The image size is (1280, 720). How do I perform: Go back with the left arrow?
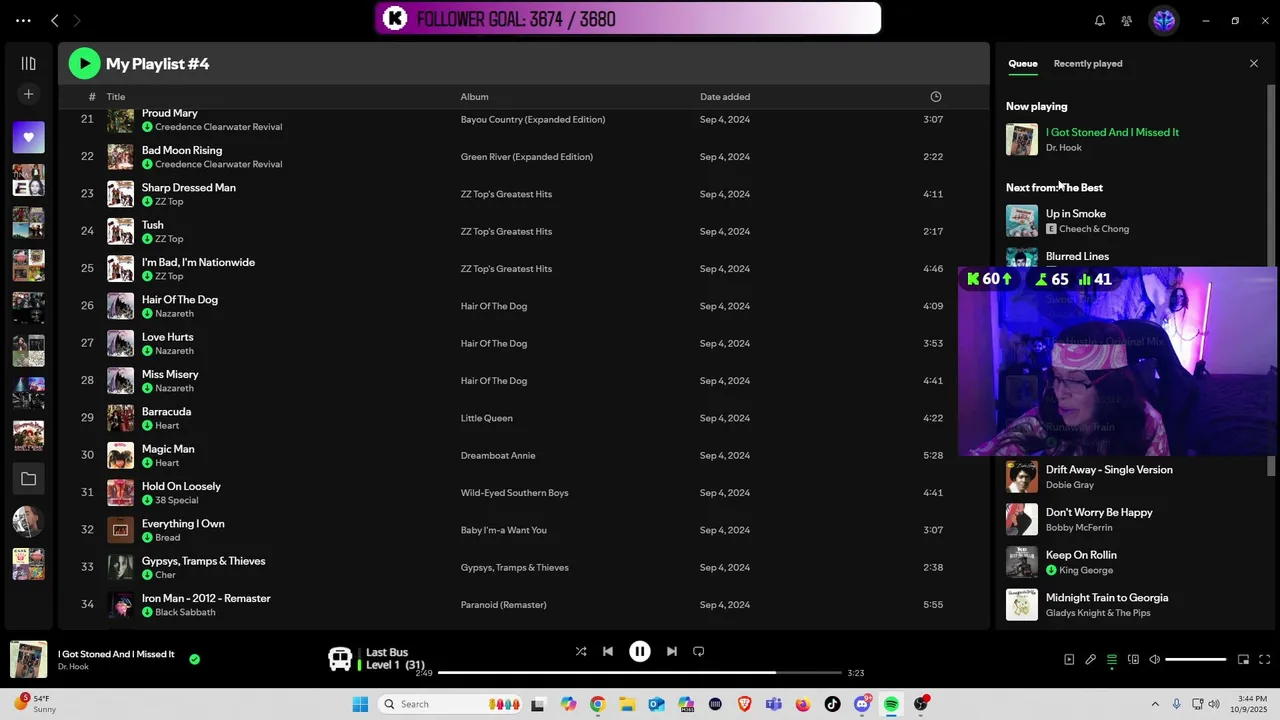coord(55,20)
